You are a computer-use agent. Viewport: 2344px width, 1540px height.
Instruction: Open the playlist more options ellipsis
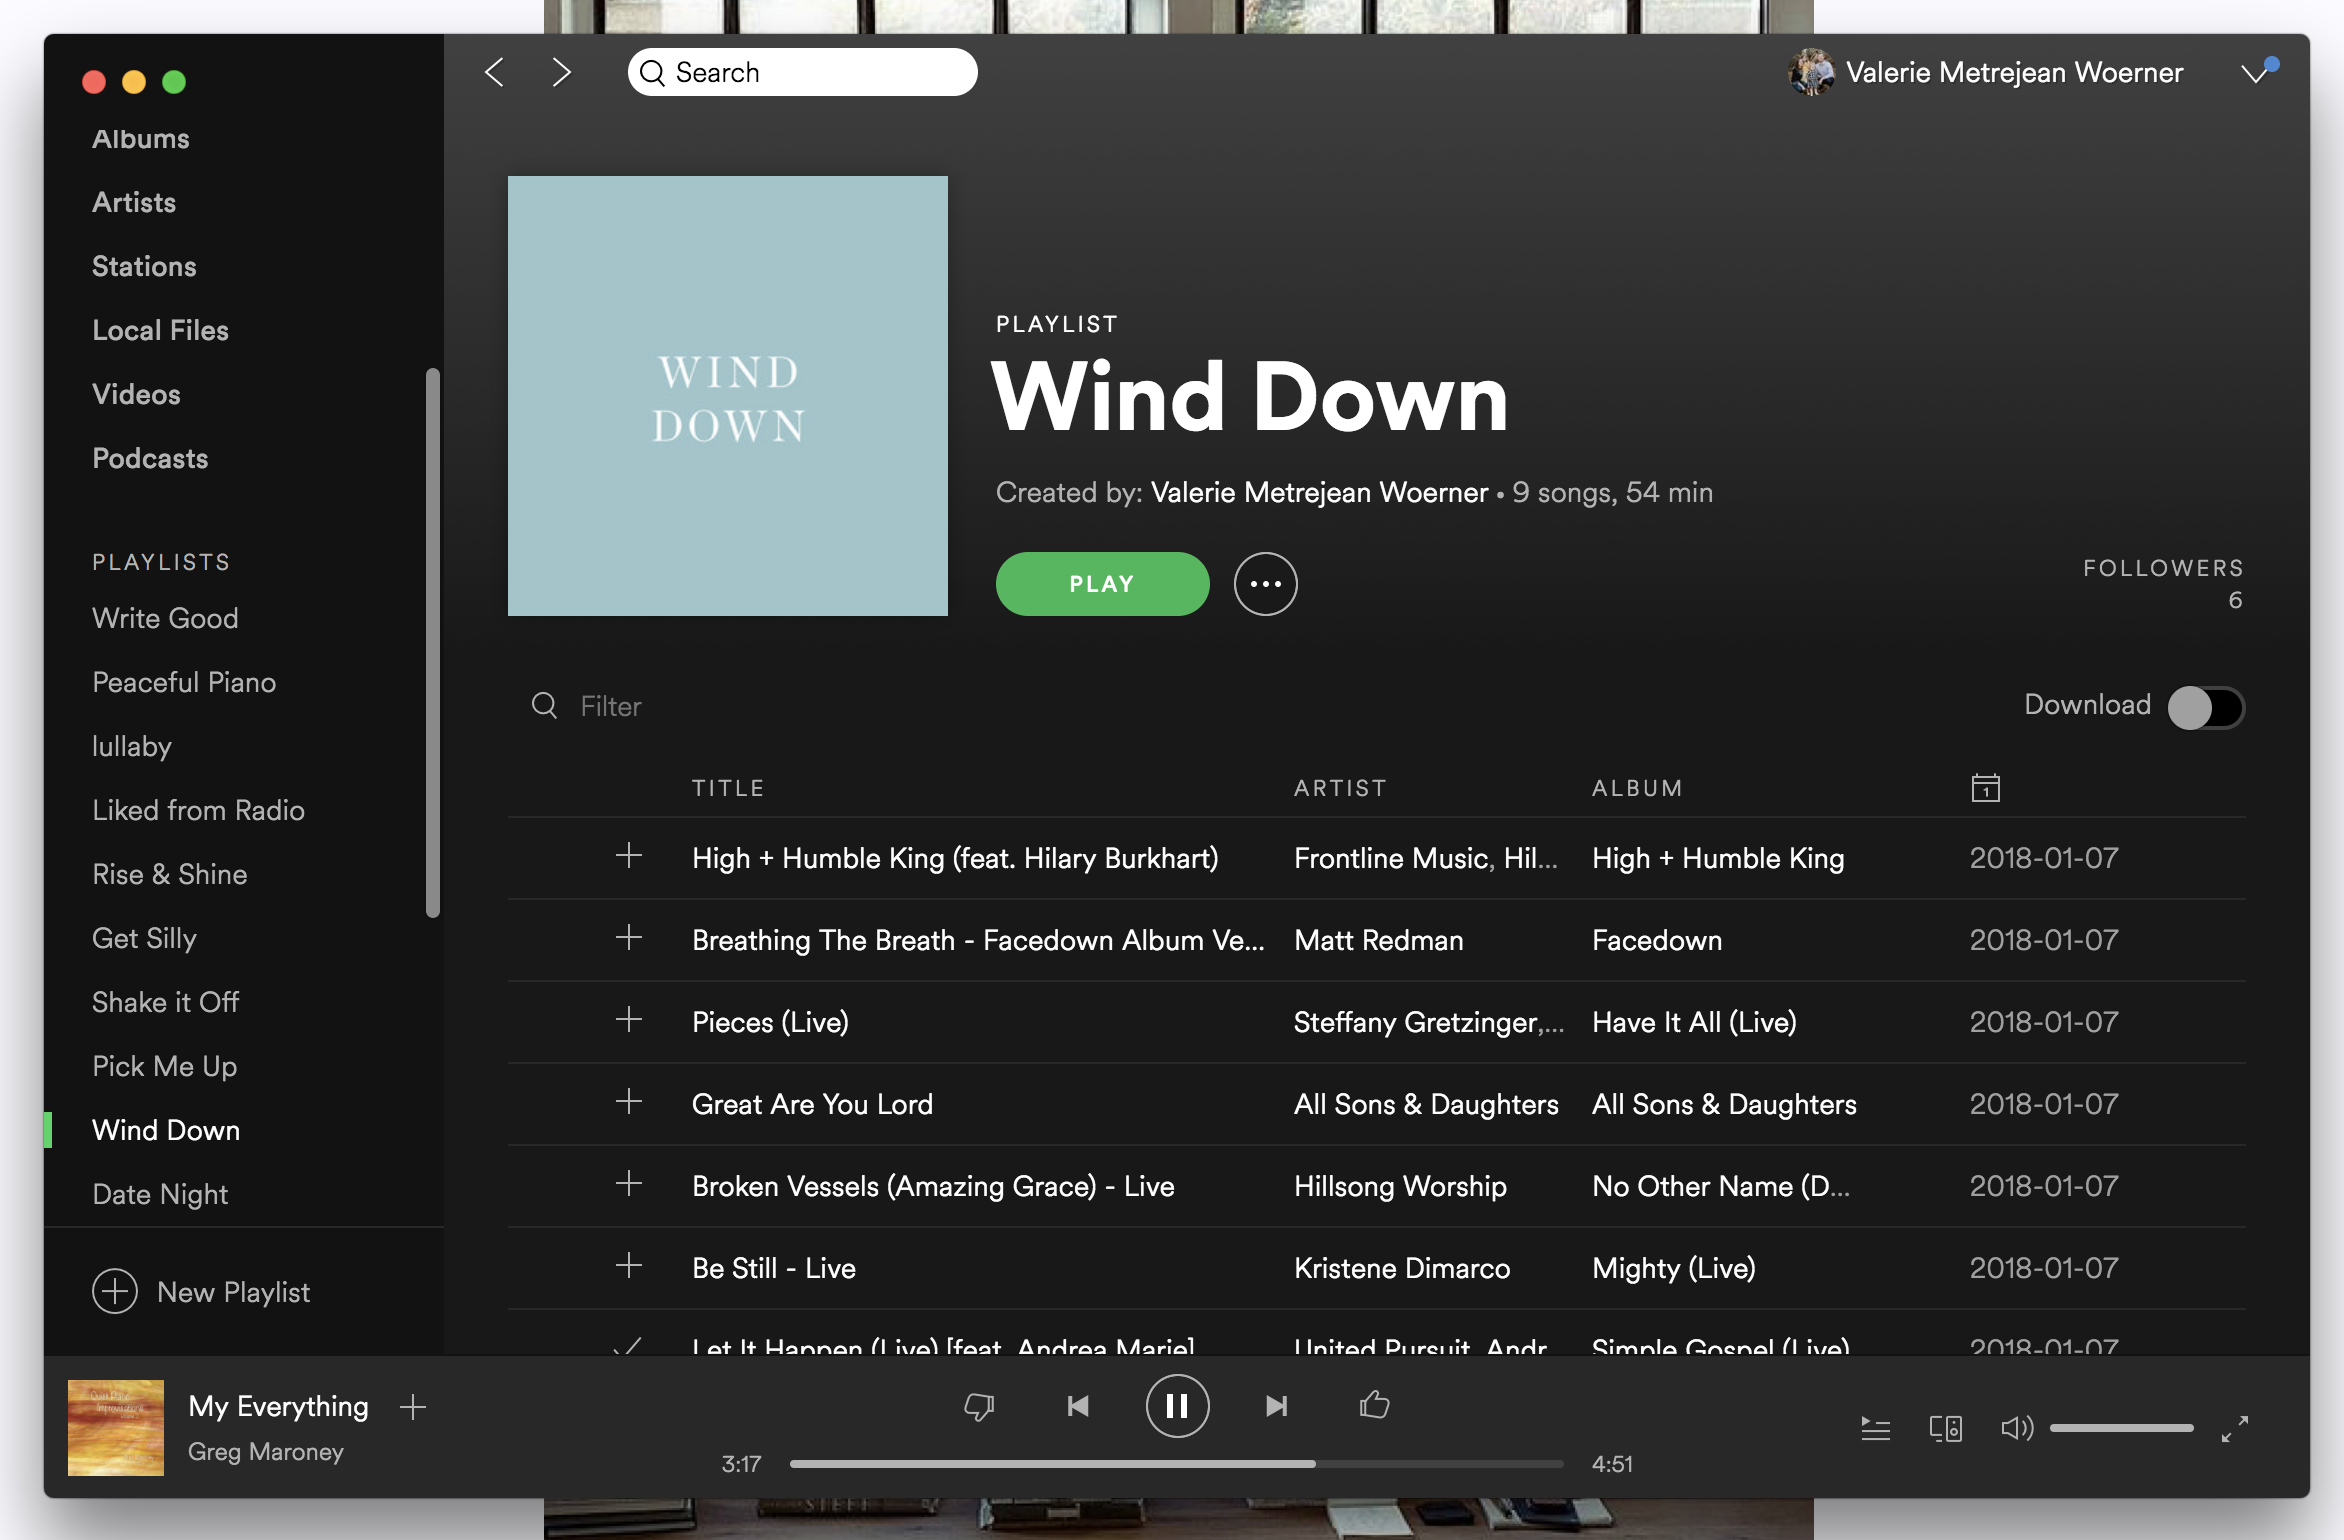tap(1265, 584)
